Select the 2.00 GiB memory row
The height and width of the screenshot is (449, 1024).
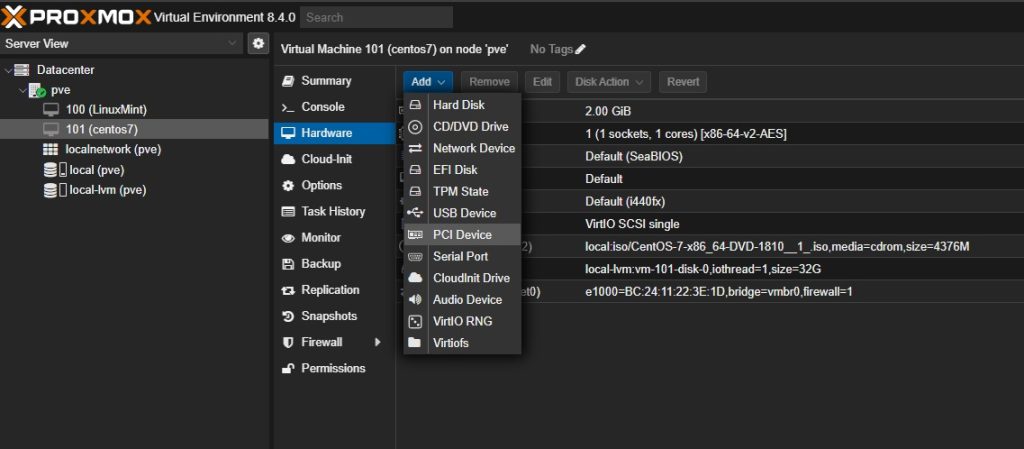pyautogui.click(x=710, y=112)
